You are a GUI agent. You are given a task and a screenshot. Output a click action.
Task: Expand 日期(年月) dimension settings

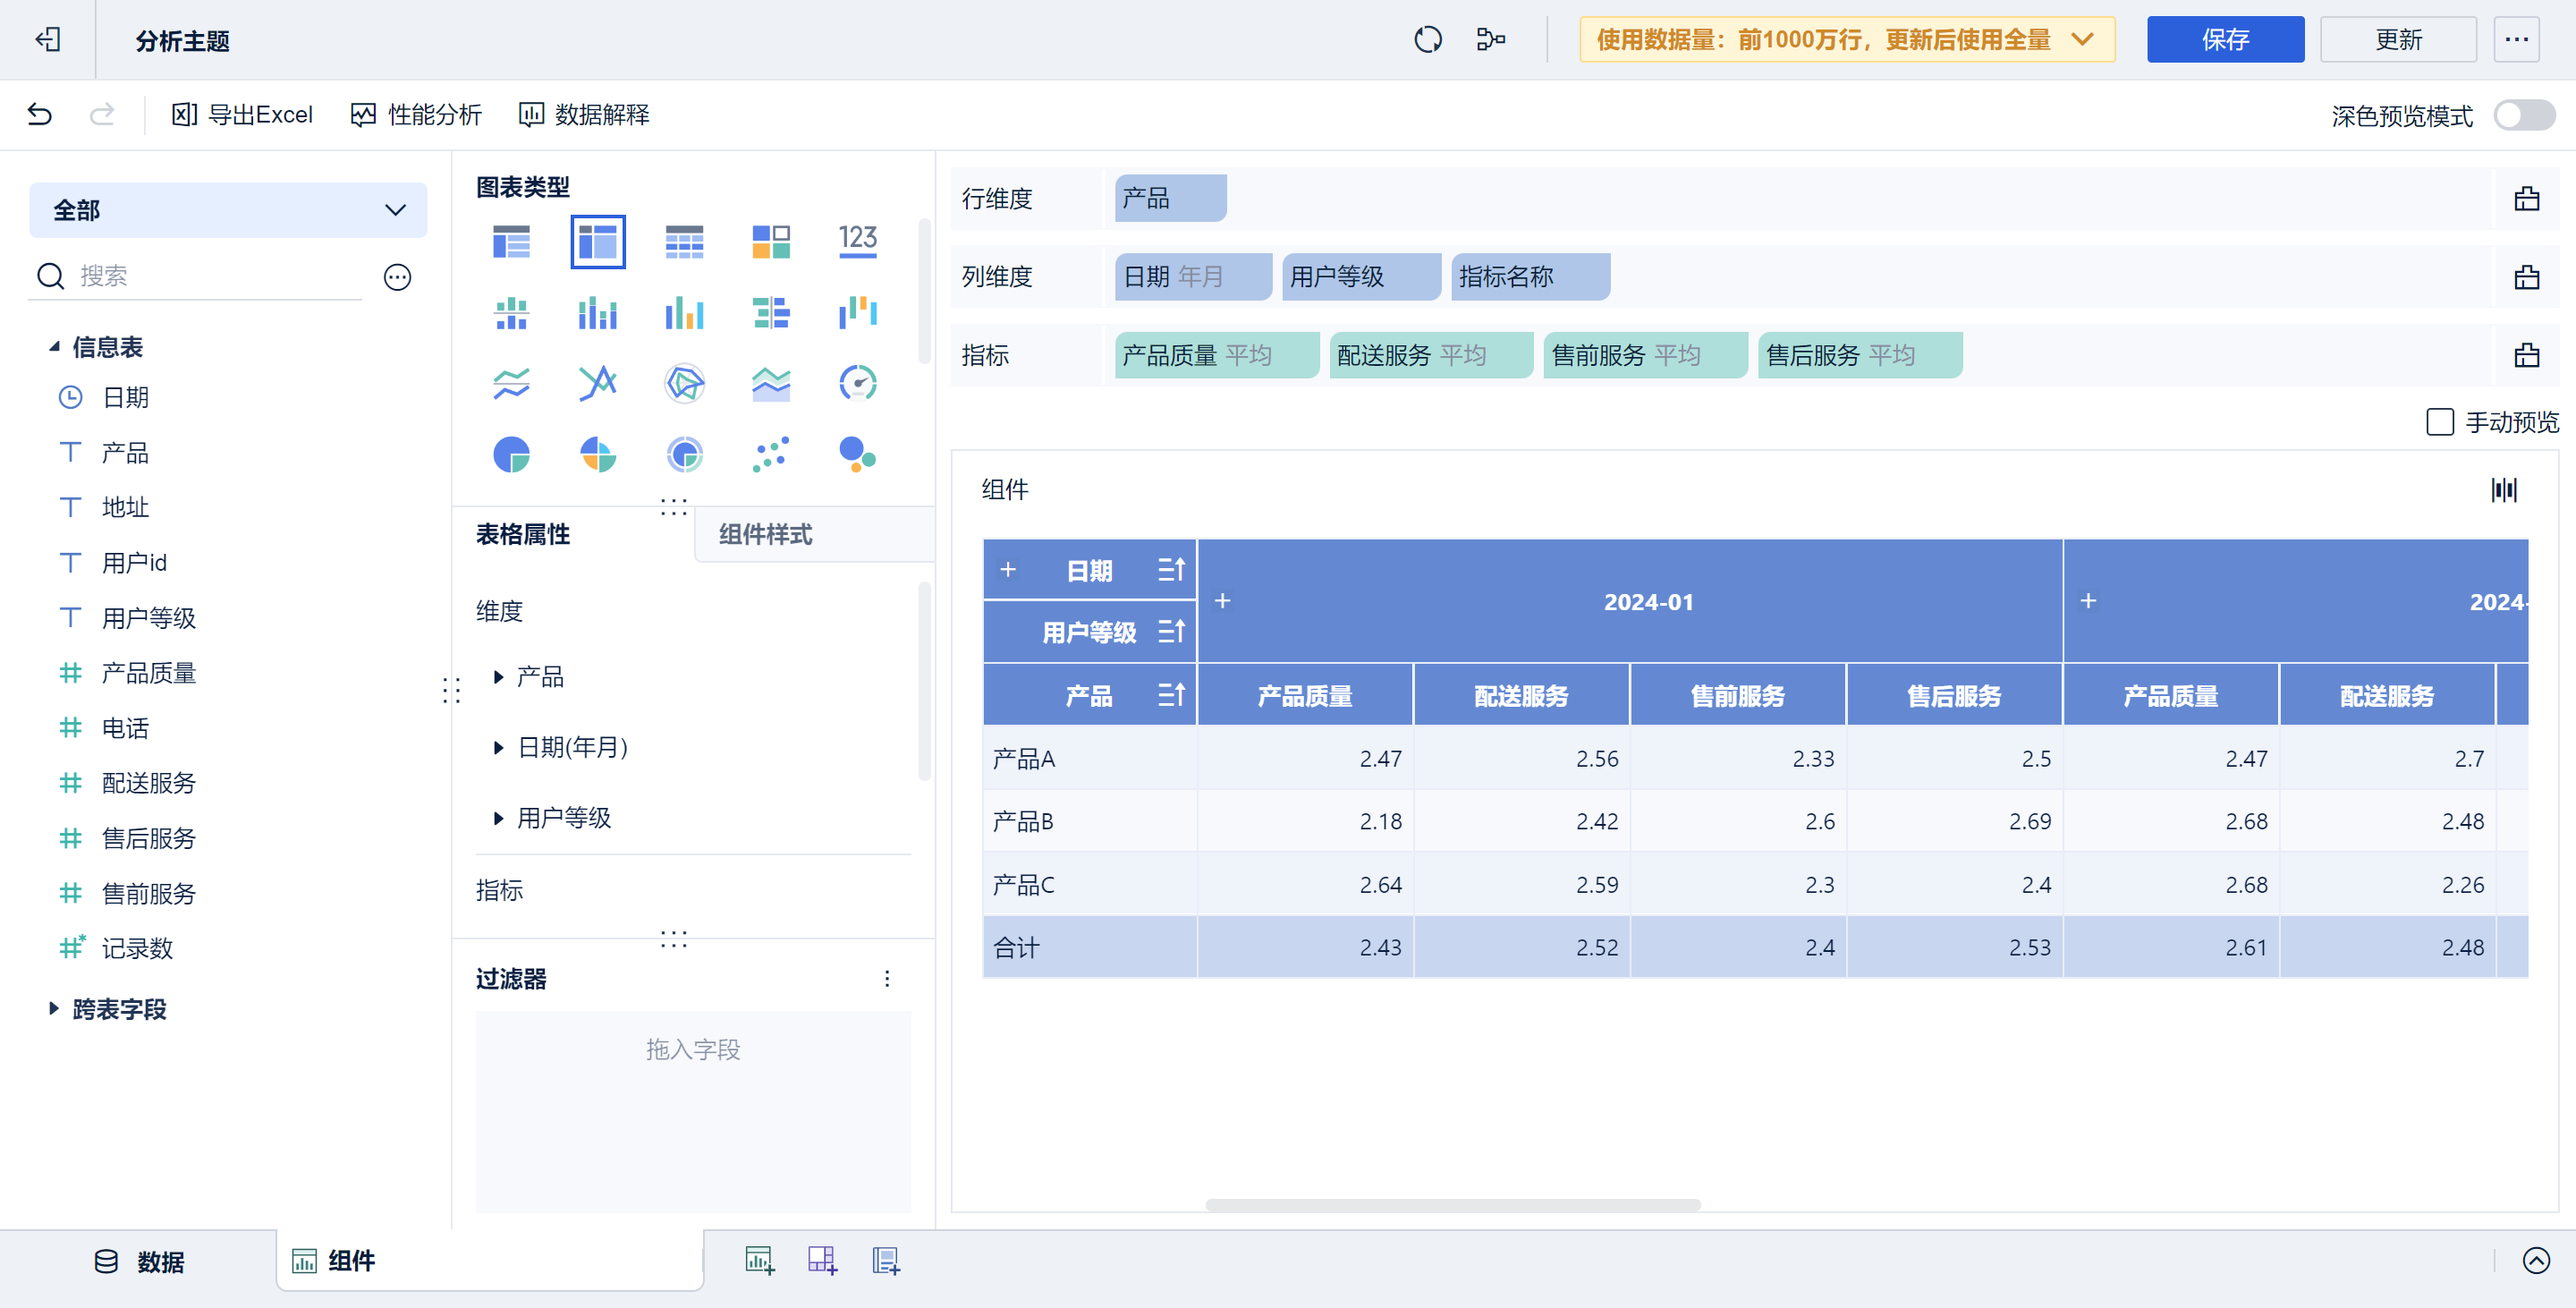499,747
